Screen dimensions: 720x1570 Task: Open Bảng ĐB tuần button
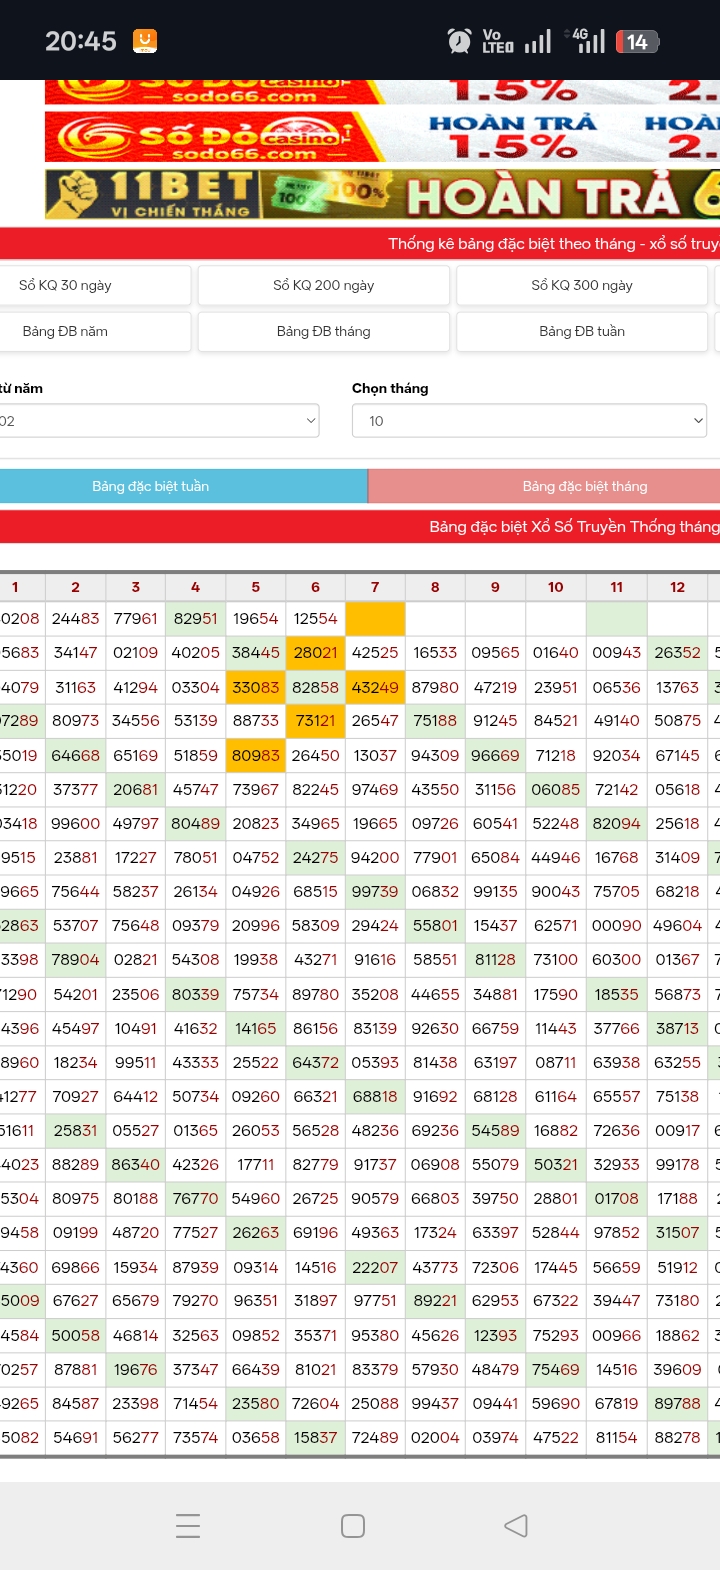[582, 331]
